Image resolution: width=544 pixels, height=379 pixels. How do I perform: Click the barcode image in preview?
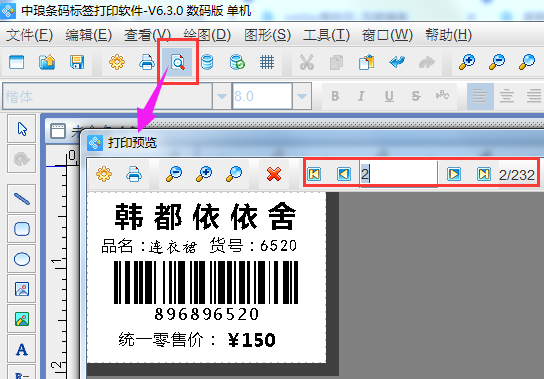click(206, 283)
